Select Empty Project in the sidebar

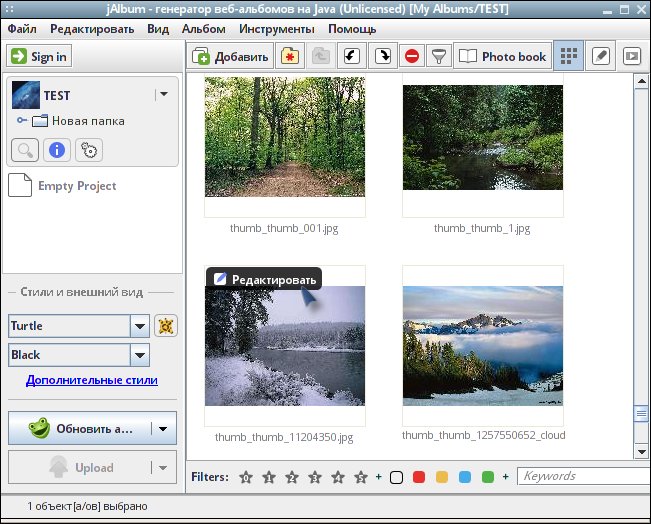[62, 185]
